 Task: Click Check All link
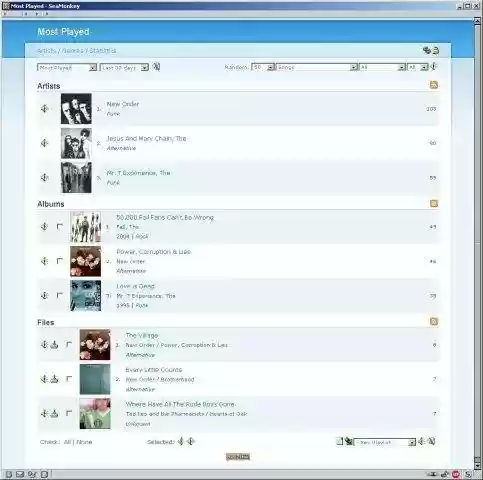pyautogui.click(x=67, y=442)
